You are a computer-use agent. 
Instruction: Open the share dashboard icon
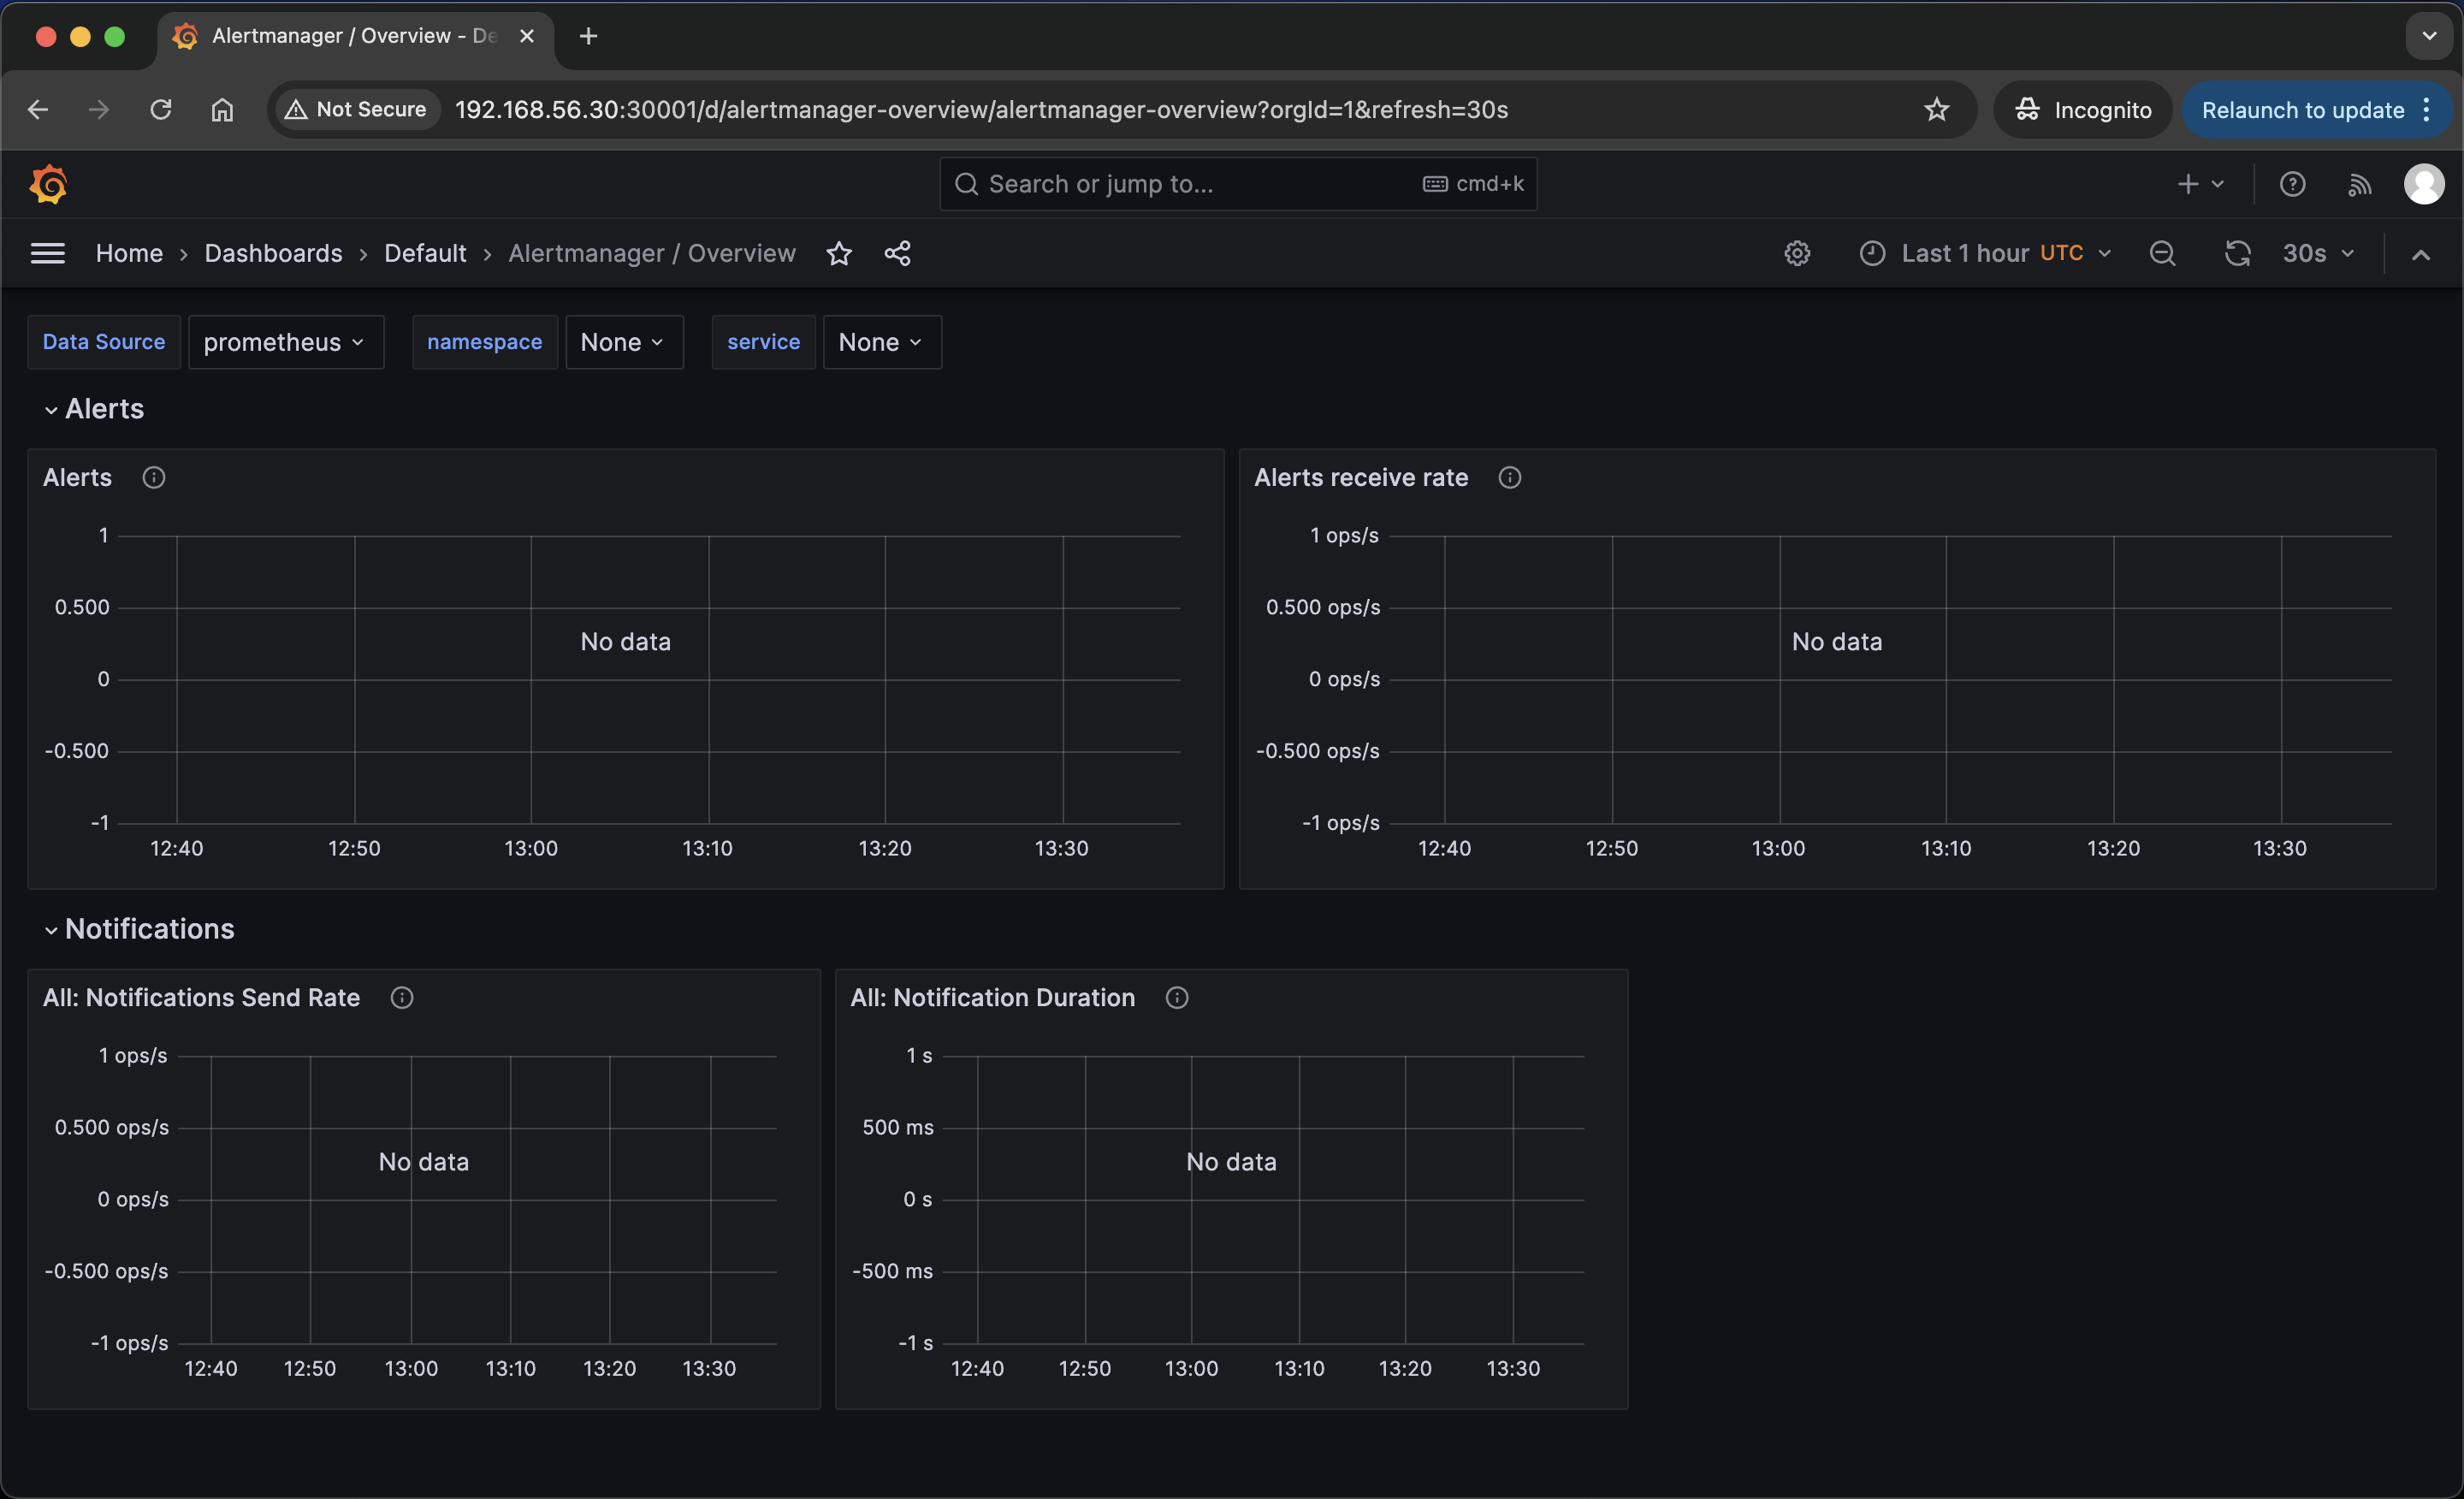click(x=897, y=254)
